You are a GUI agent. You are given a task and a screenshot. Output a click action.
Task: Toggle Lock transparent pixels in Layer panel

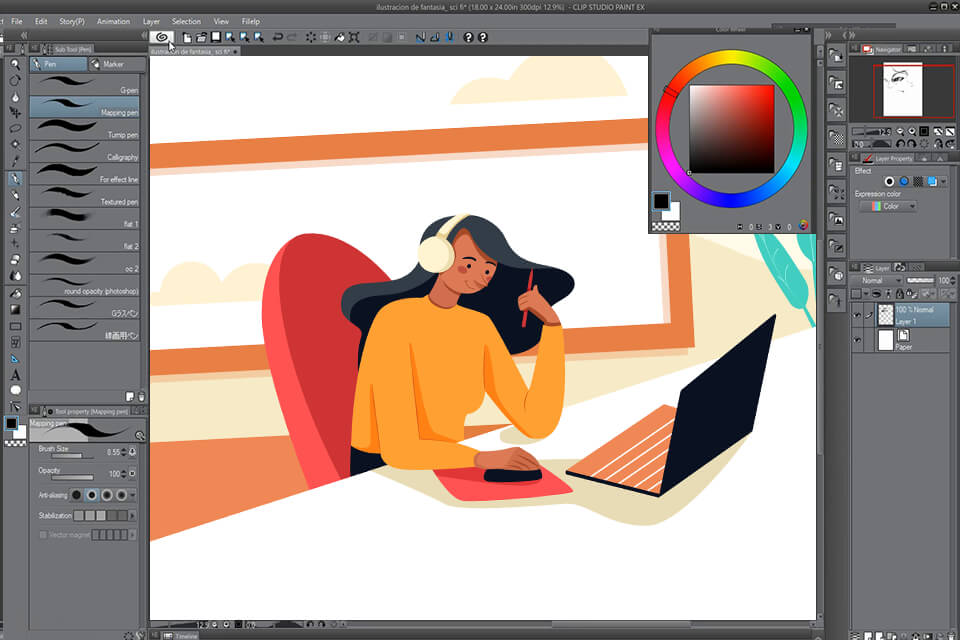click(x=910, y=295)
